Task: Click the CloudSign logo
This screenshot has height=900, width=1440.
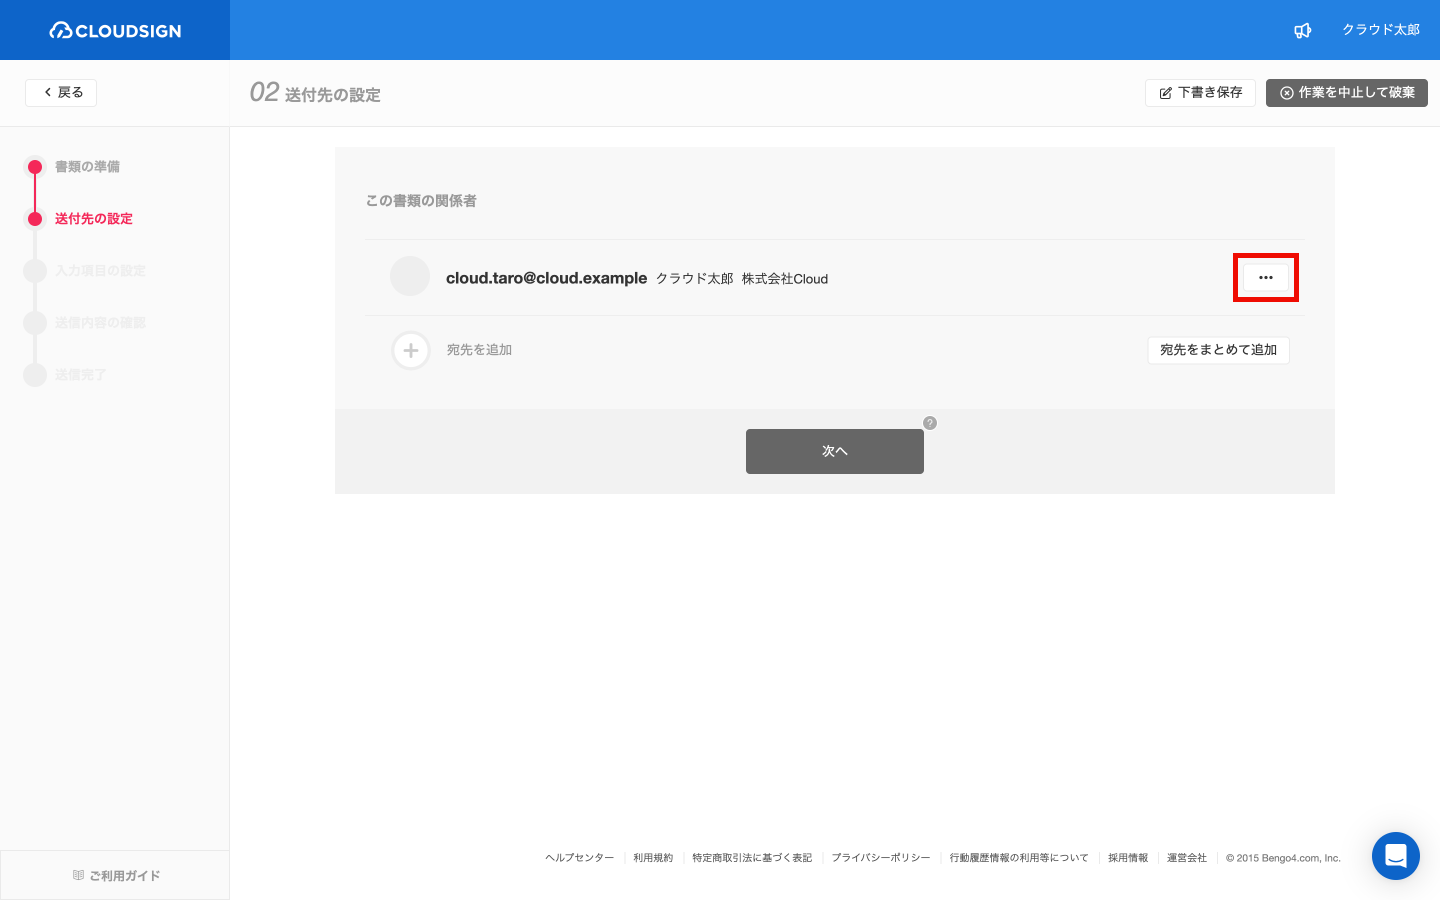Action: coord(115,30)
